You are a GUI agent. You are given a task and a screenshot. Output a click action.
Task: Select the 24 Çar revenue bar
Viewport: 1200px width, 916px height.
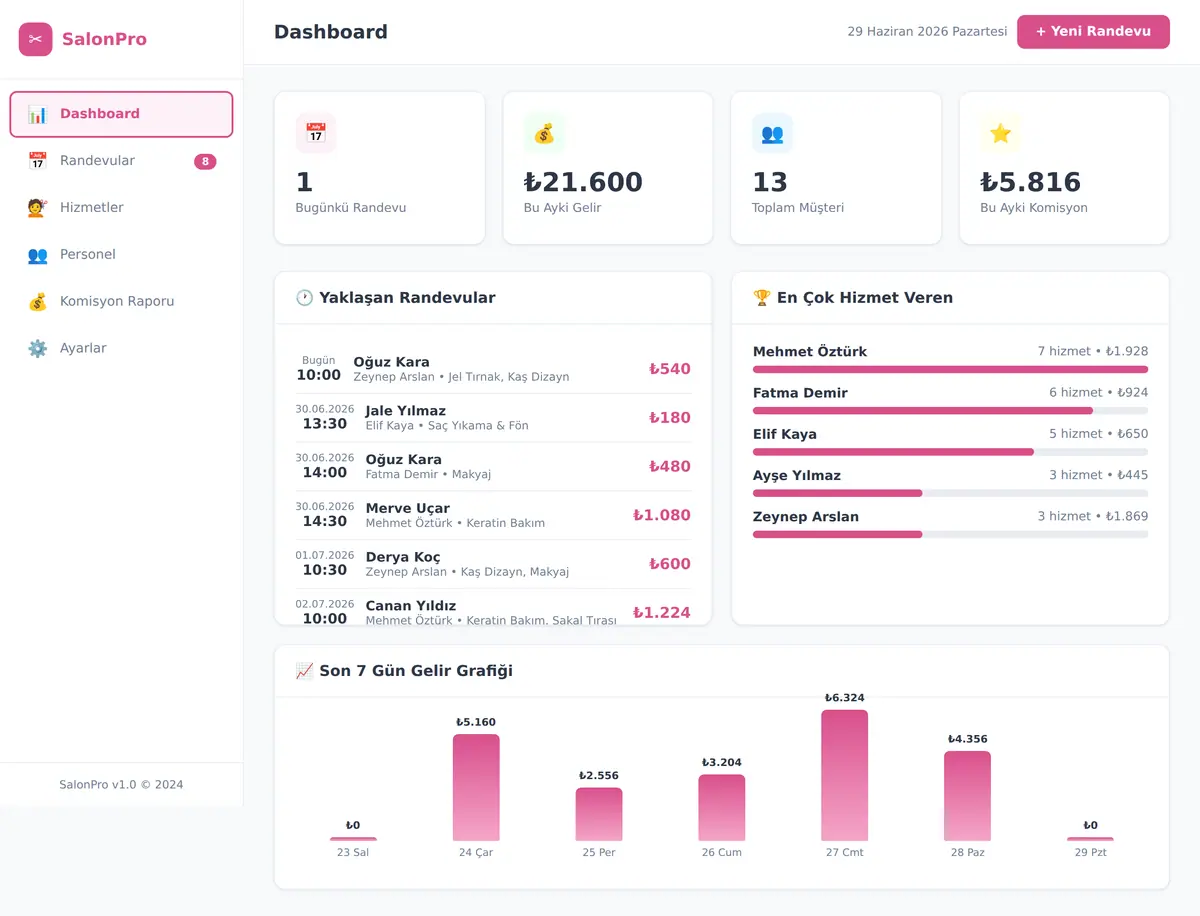click(x=476, y=788)
